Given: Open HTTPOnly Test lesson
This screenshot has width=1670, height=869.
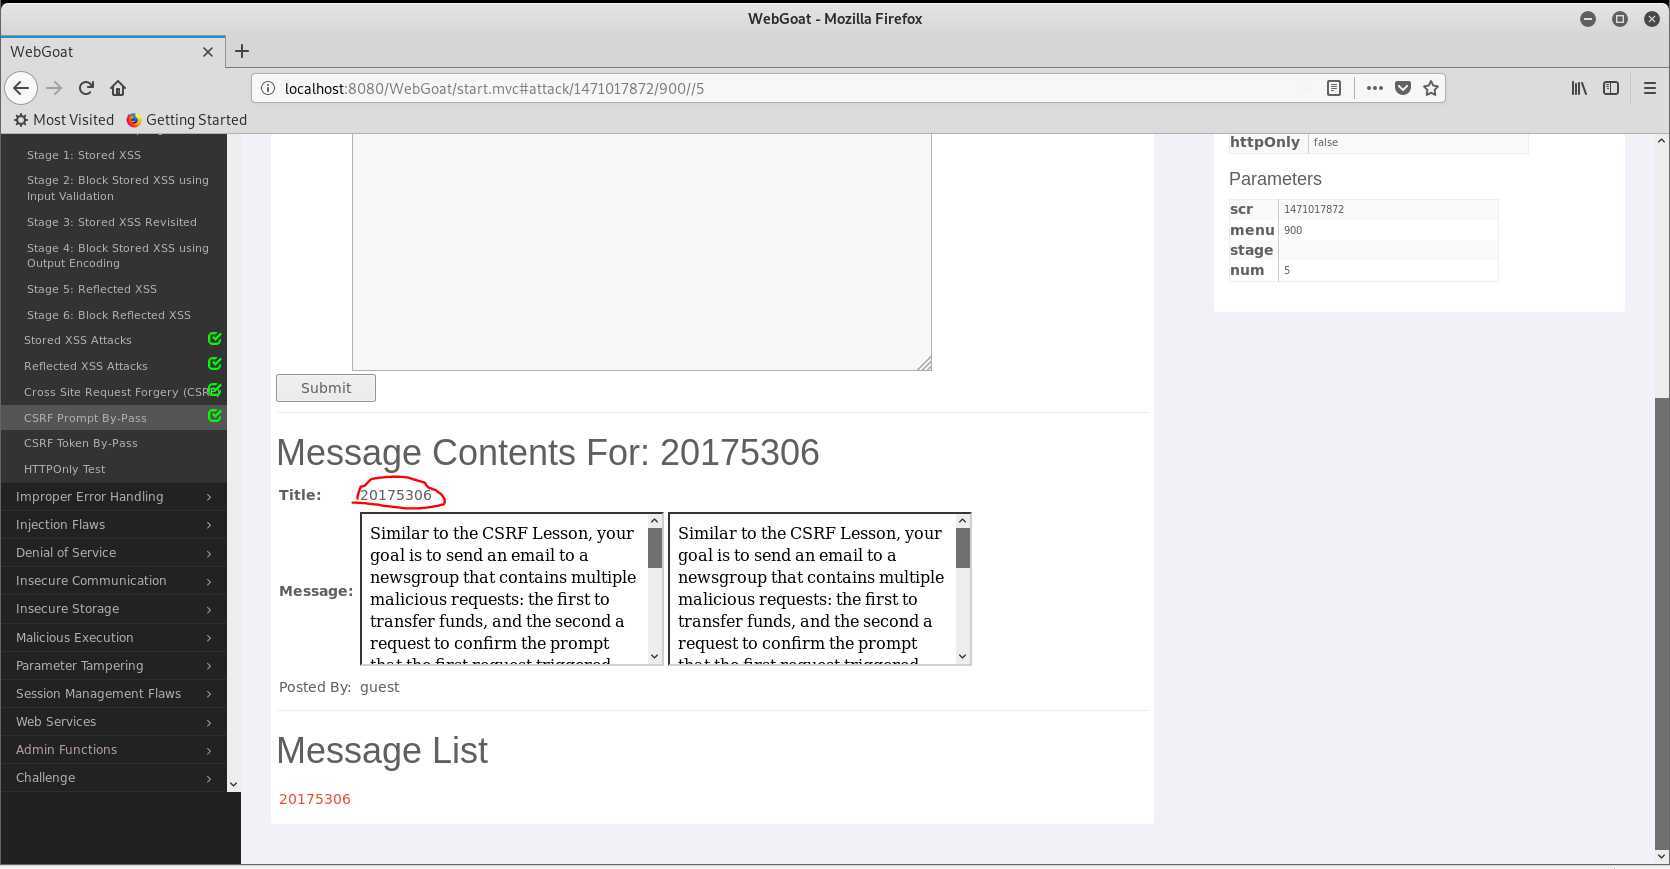Looking at the screenshot, I should coord(65,469).
